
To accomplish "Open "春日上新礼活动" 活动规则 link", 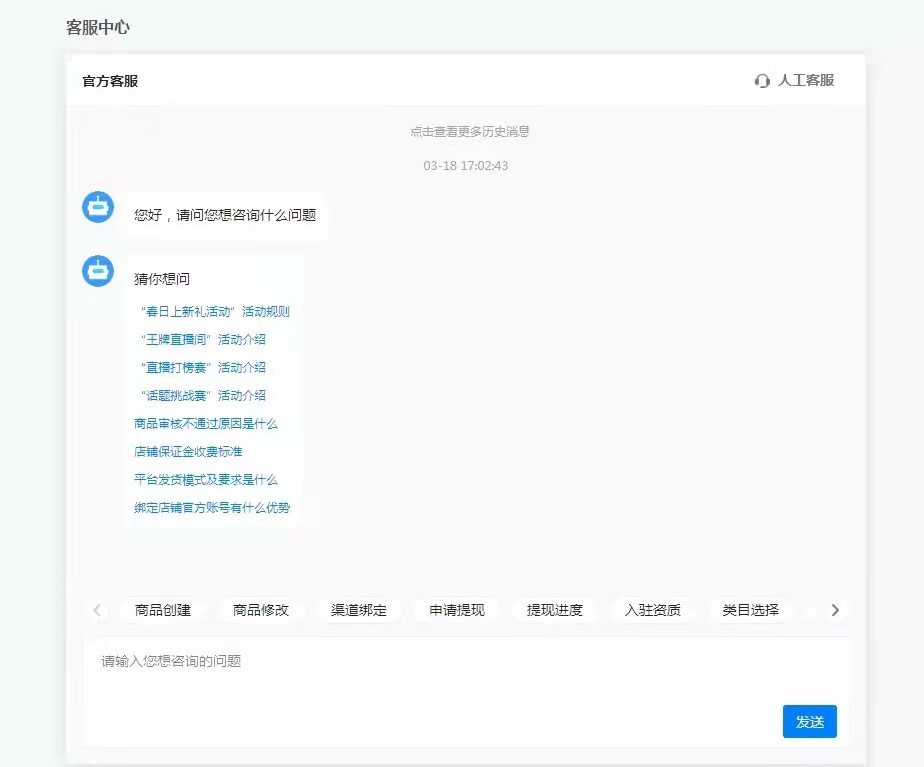I will click(x=215, y=312).
